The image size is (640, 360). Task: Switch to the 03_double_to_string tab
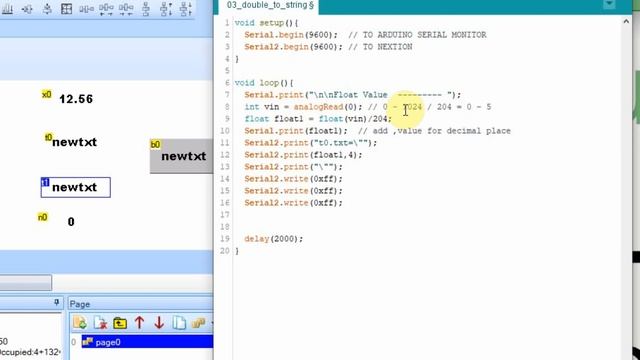tap(270, 6)
